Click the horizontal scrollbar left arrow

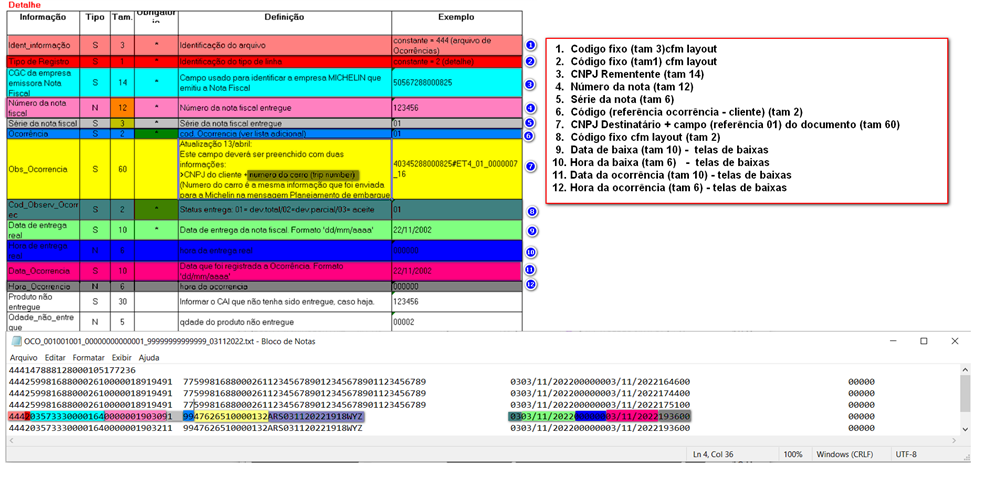tap(12, 440)
